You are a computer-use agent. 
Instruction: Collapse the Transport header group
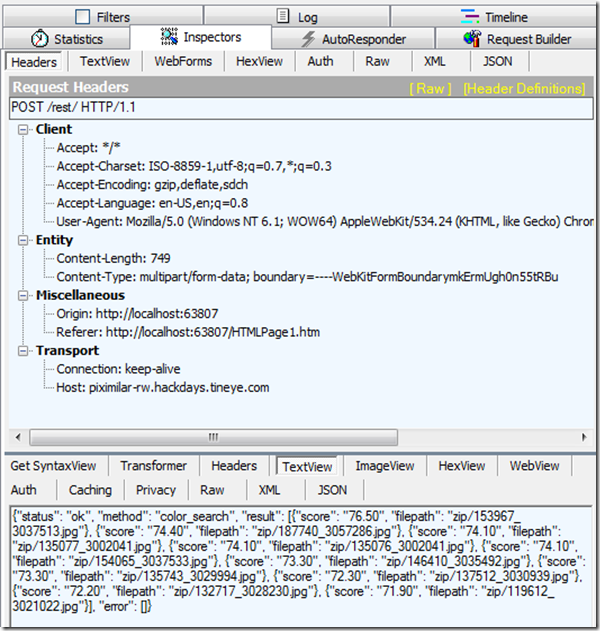pos(23,351)
